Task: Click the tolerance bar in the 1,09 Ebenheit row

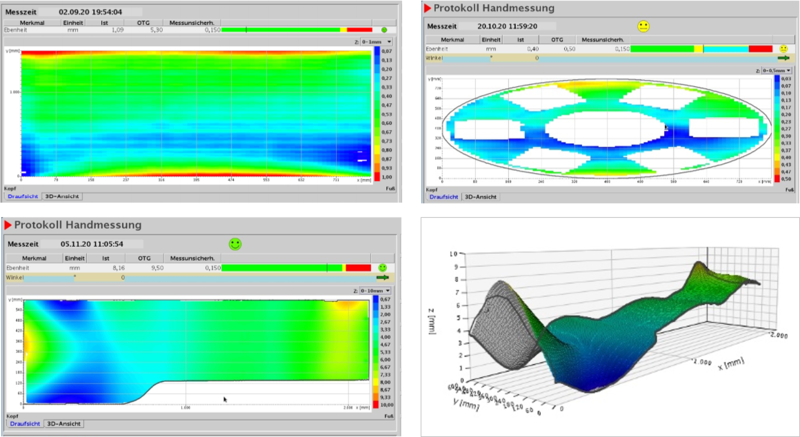Action: (x=297, y=30)
